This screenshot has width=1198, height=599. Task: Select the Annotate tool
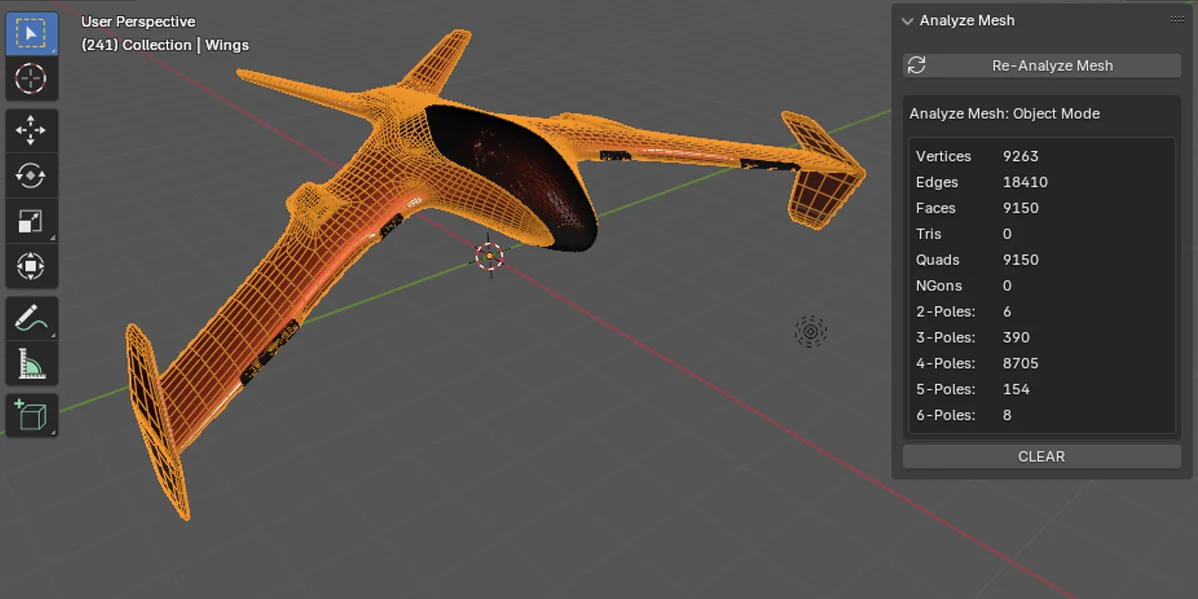click(31, 317)
